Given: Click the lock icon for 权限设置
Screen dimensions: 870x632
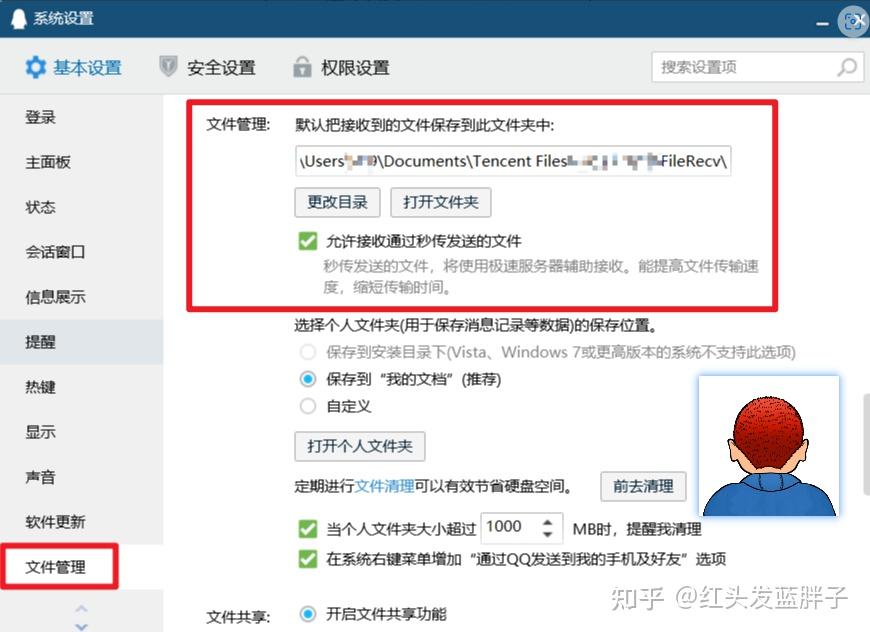Looking at the screenshot, I should (302, 67).
